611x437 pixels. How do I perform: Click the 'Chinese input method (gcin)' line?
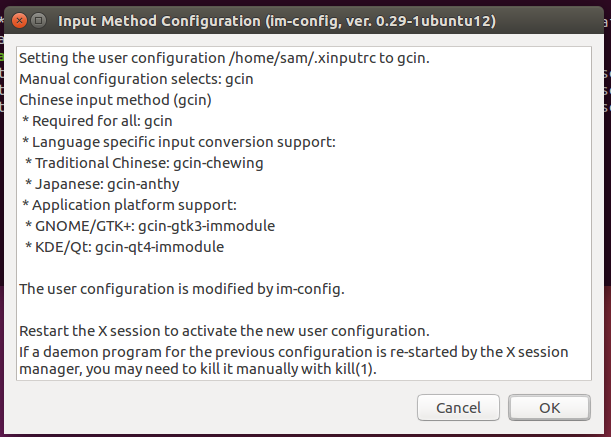[116, 100]
